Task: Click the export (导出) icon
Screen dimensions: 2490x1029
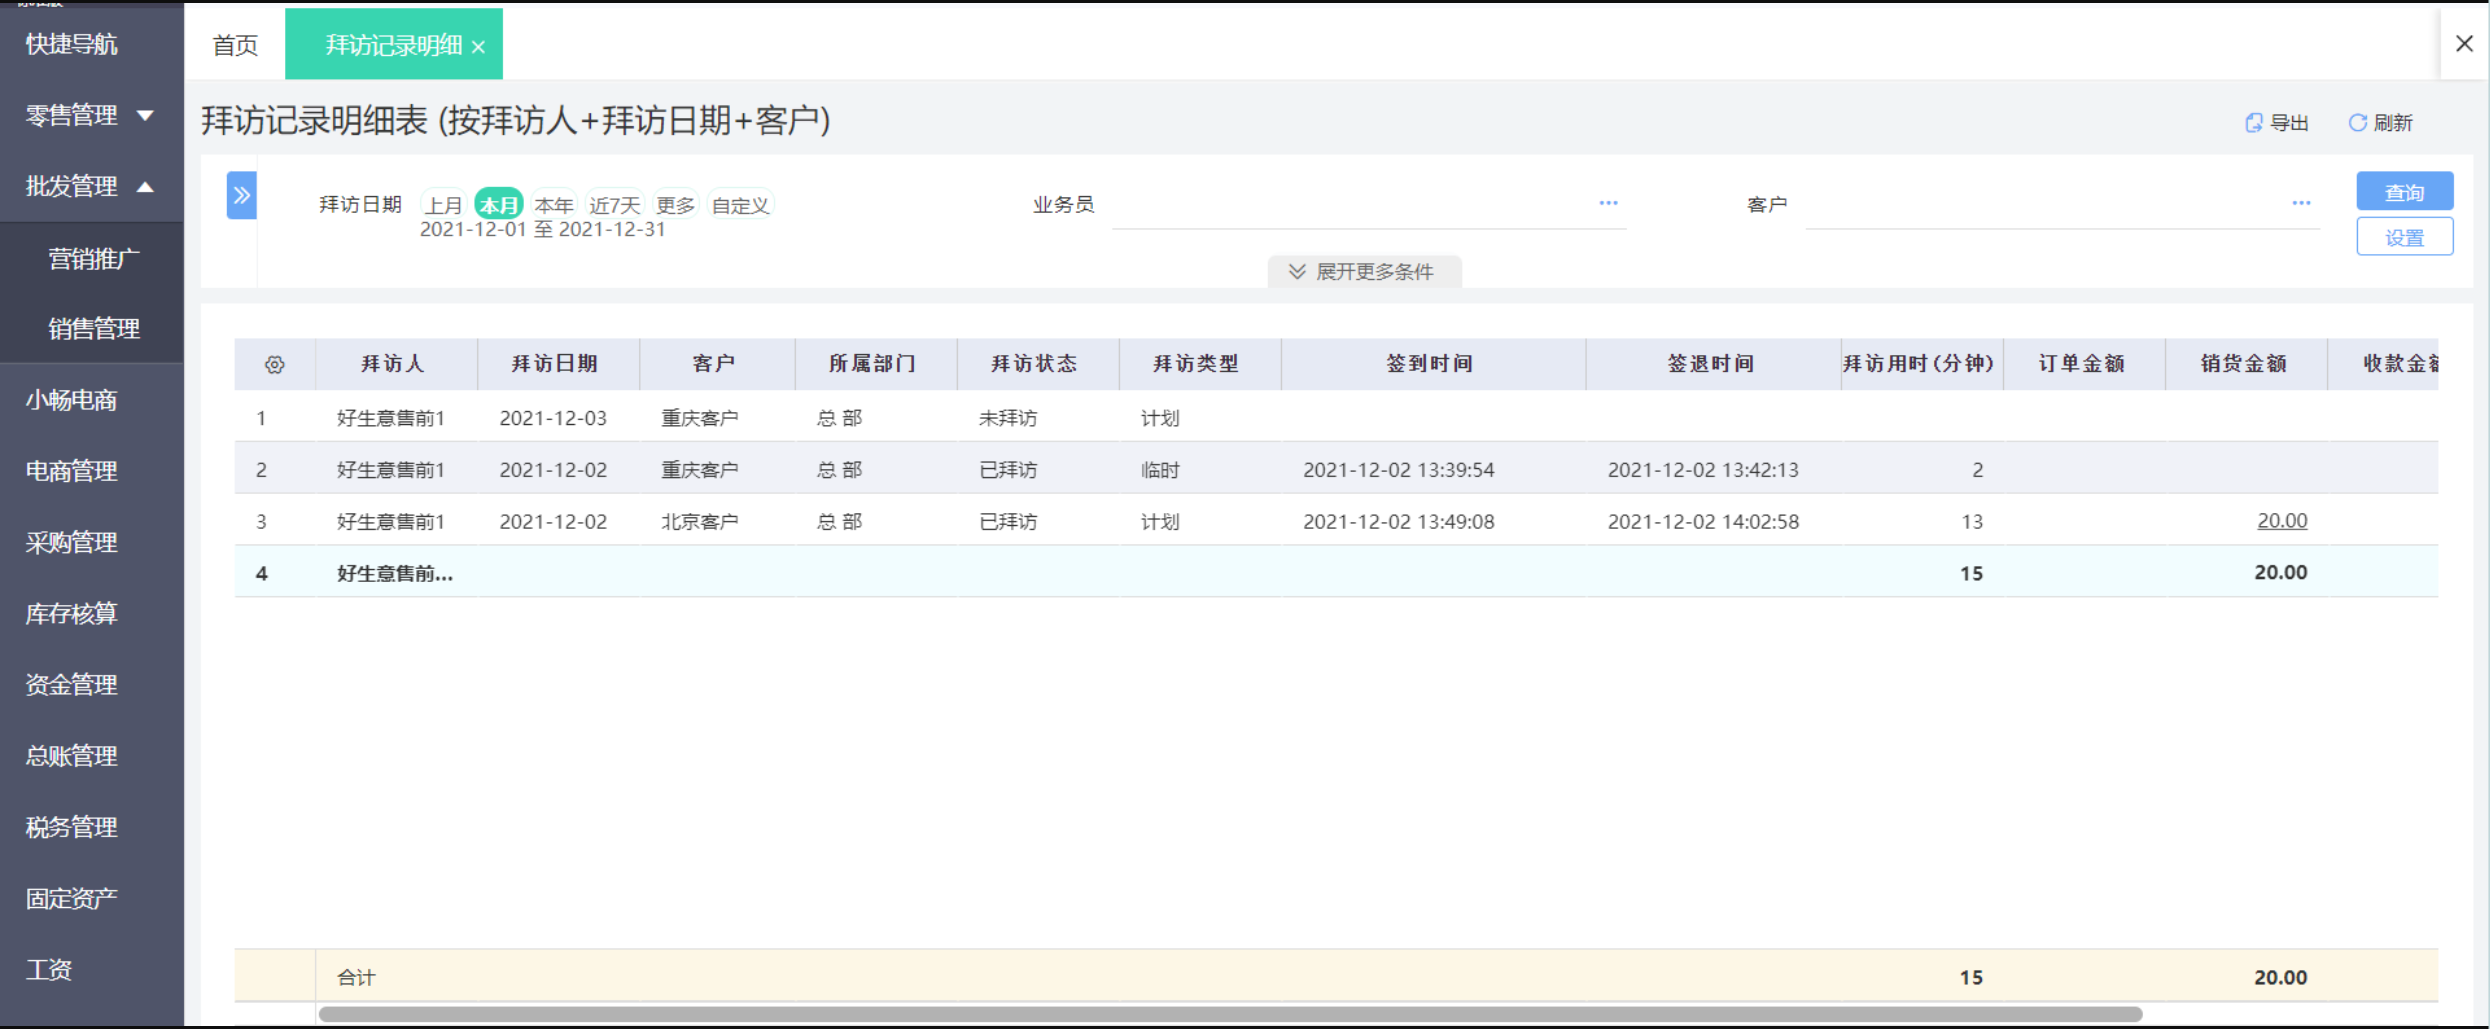Action: 2253,123
